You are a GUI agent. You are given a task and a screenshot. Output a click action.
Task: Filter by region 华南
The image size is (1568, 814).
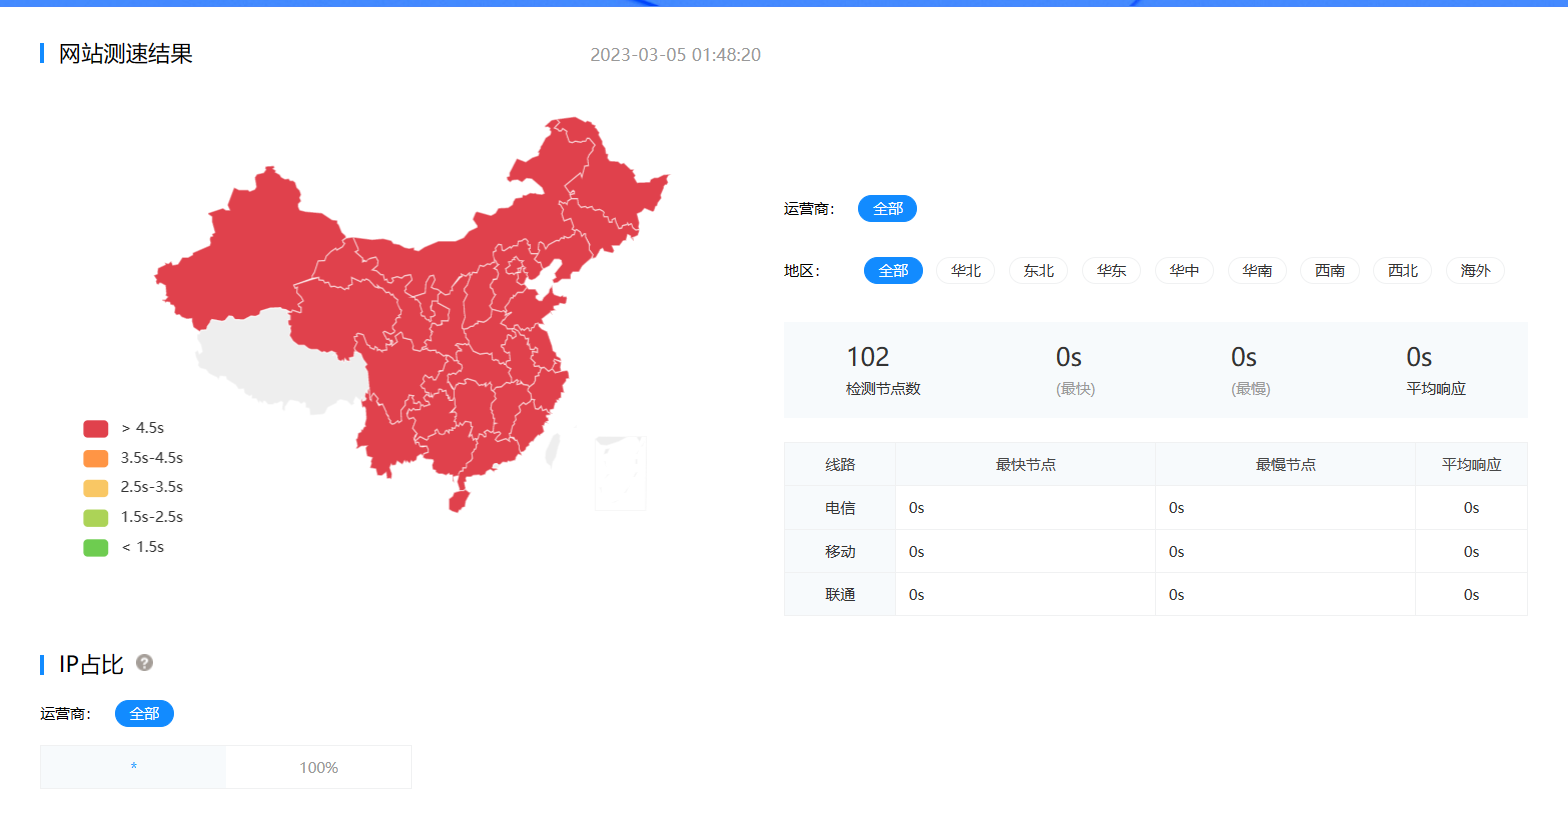point(1257,271)
